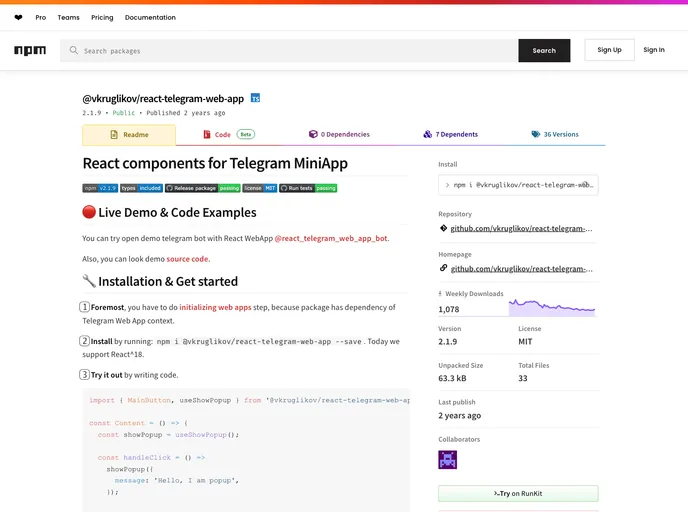Click the npm v2.1.9 badge

(100, 188)
